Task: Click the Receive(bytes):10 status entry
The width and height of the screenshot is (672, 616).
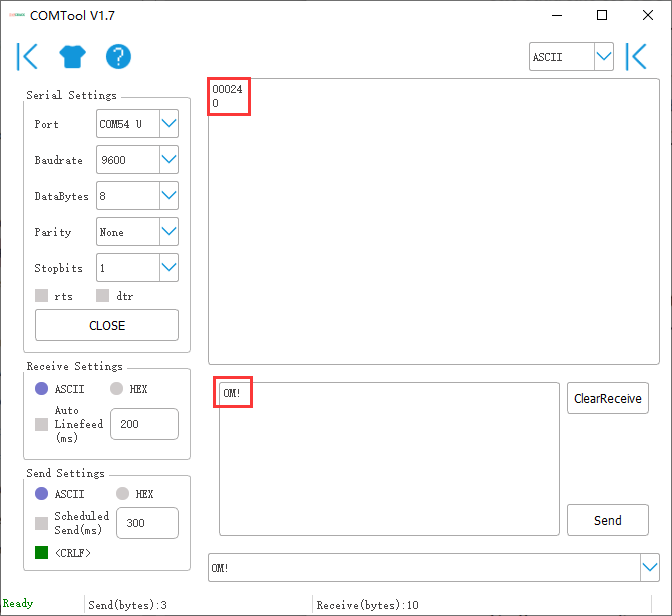Action: (367, 605)
